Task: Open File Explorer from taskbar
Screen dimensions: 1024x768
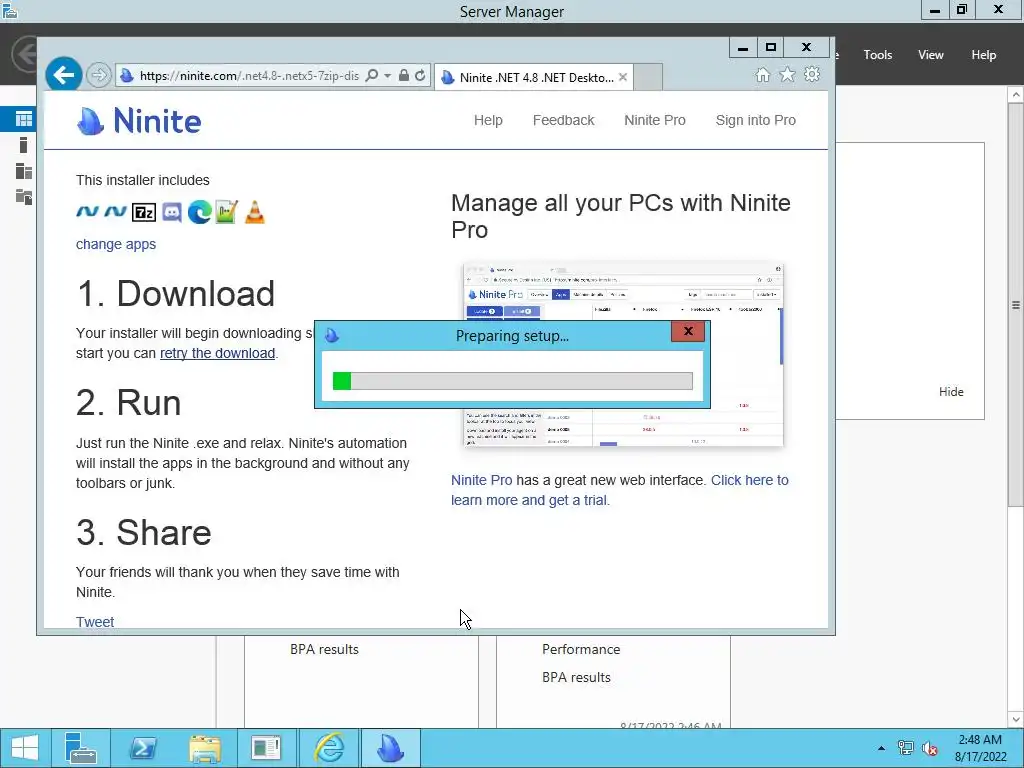Action: point(204,748)
